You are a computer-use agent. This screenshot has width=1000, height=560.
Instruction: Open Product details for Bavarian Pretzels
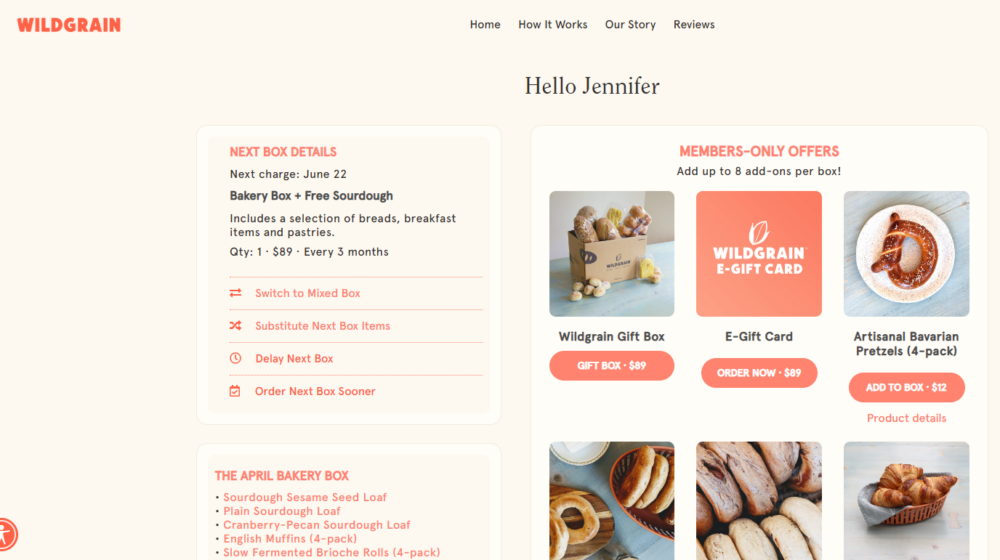906,418
